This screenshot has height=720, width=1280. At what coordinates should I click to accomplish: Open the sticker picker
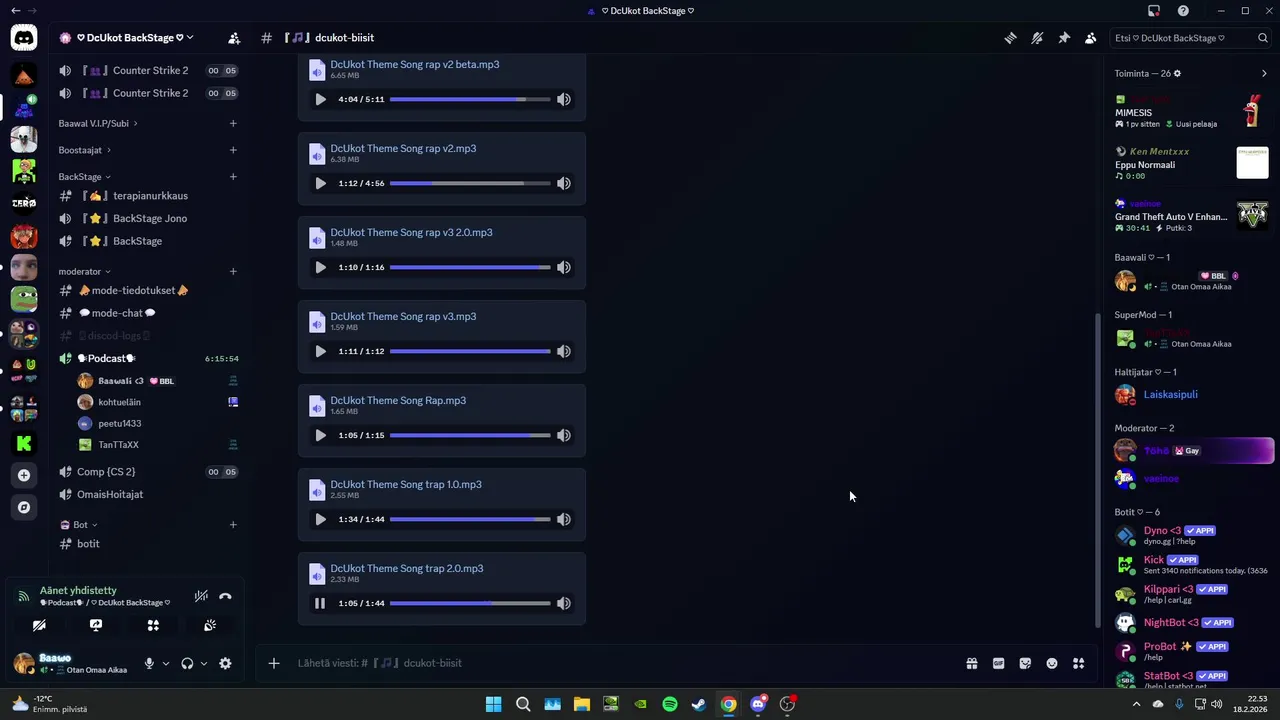pyautogui.click(x=1025, y=663)
